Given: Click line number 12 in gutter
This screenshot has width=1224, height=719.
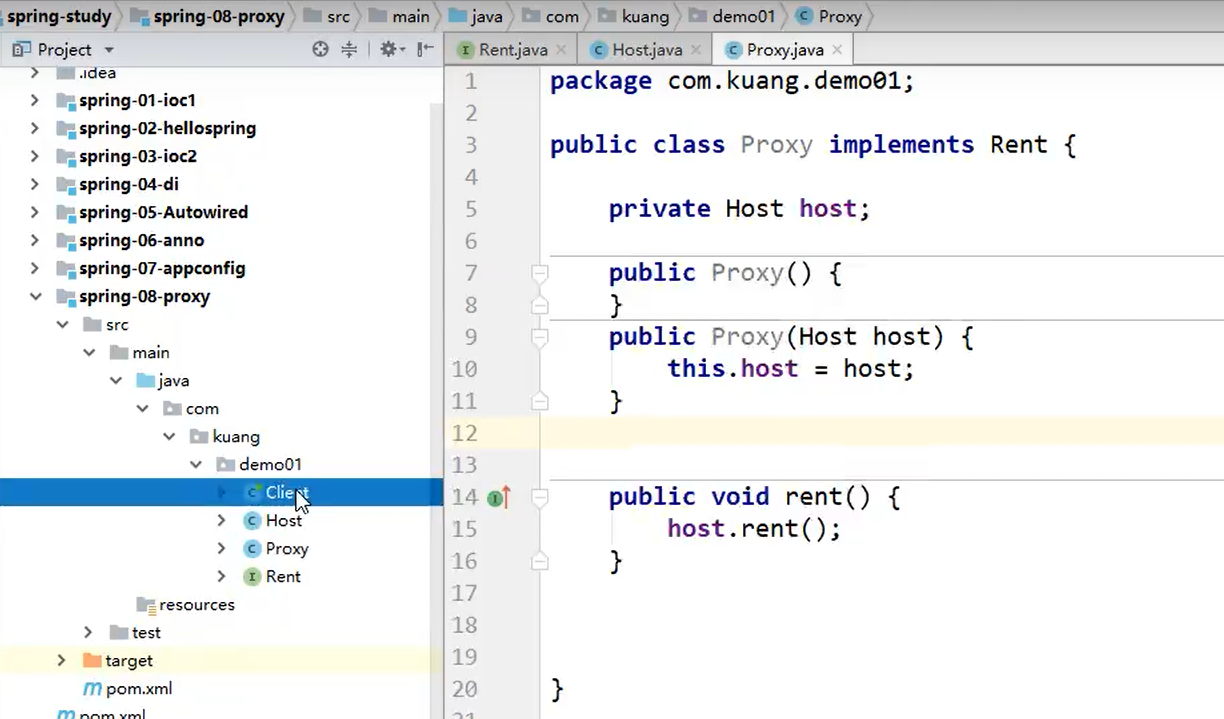Looking at the screenshot, I should [x=465, y=432].
